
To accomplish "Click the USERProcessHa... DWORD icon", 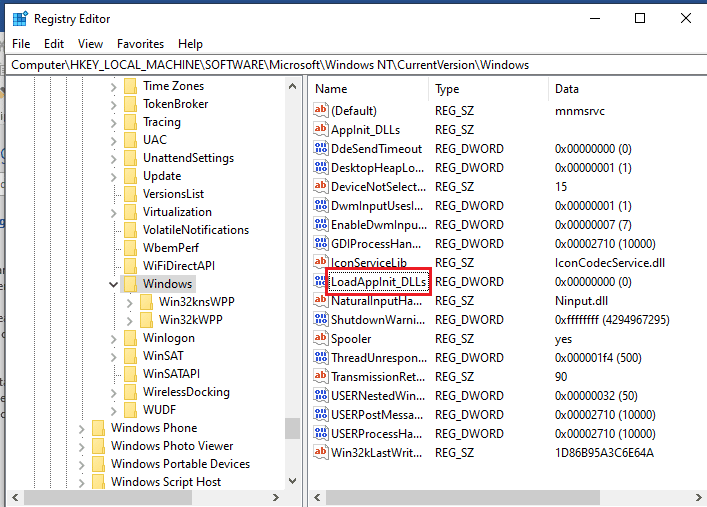I will (x=321, y=433).
